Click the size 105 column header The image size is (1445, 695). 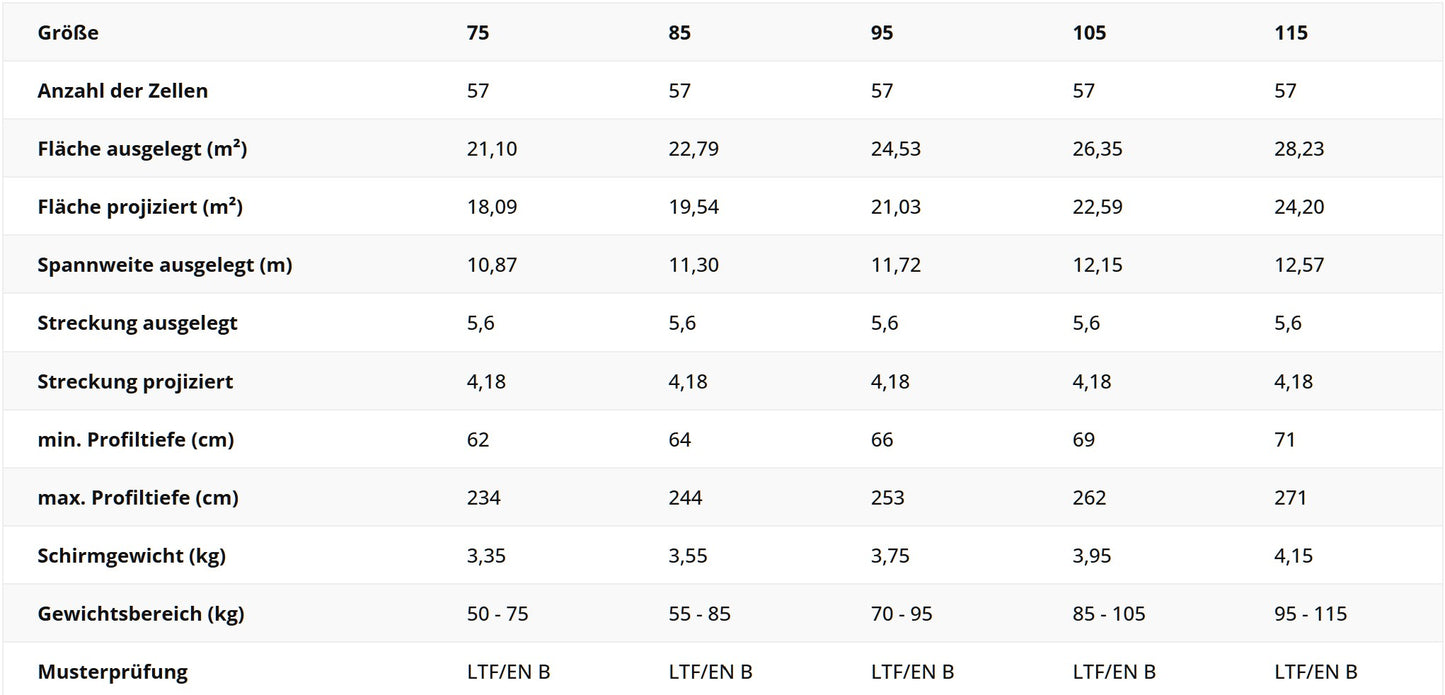point(1090,33)
